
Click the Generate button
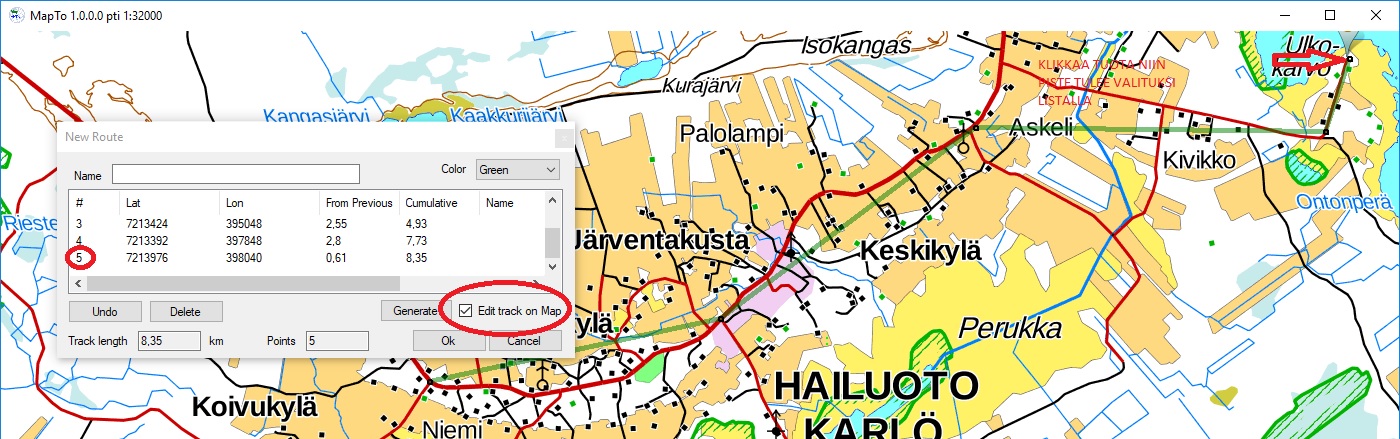(414, 311)
